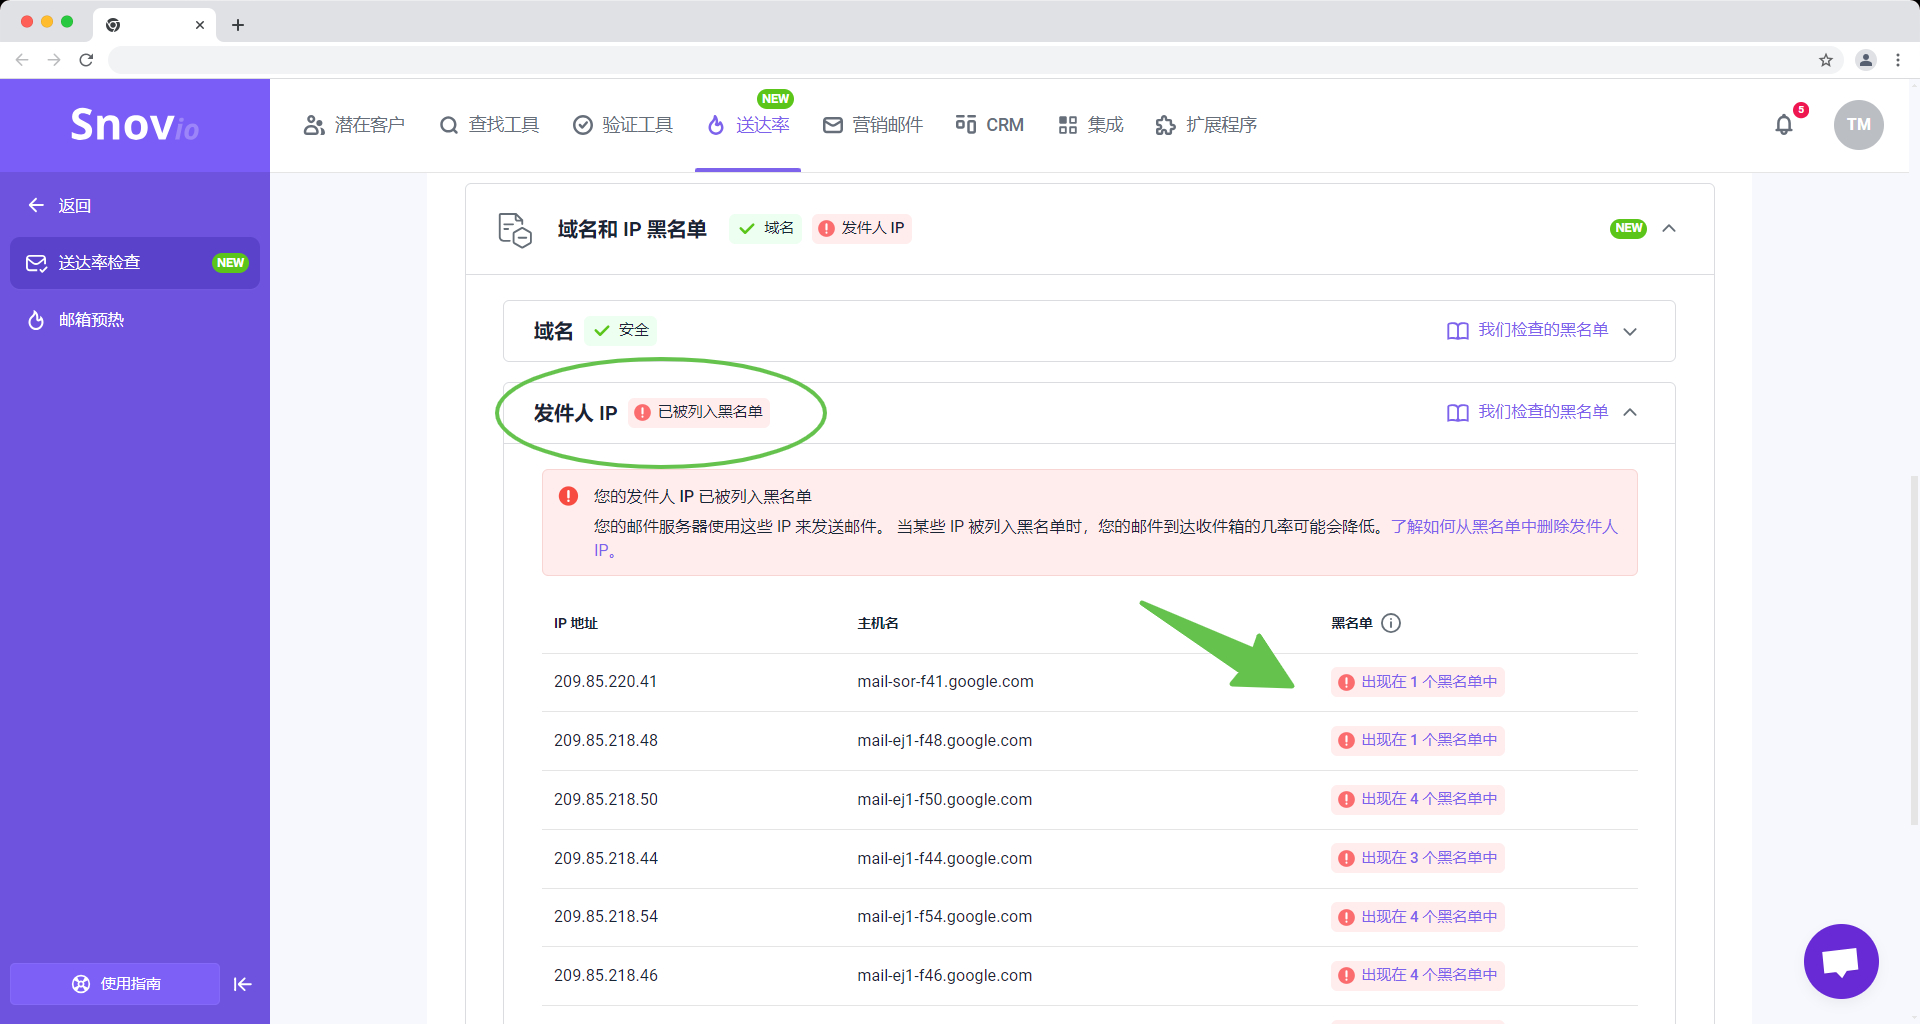Open the 潜在客户 menu
The height and width of the screenshot is (1024, 1920).
click(x=354, y=125)
